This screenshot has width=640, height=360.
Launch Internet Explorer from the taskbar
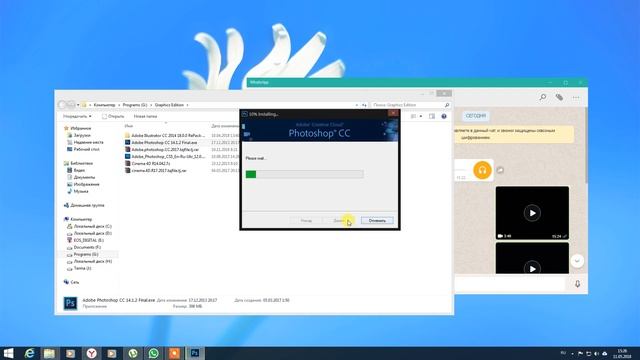click(29, 353)
